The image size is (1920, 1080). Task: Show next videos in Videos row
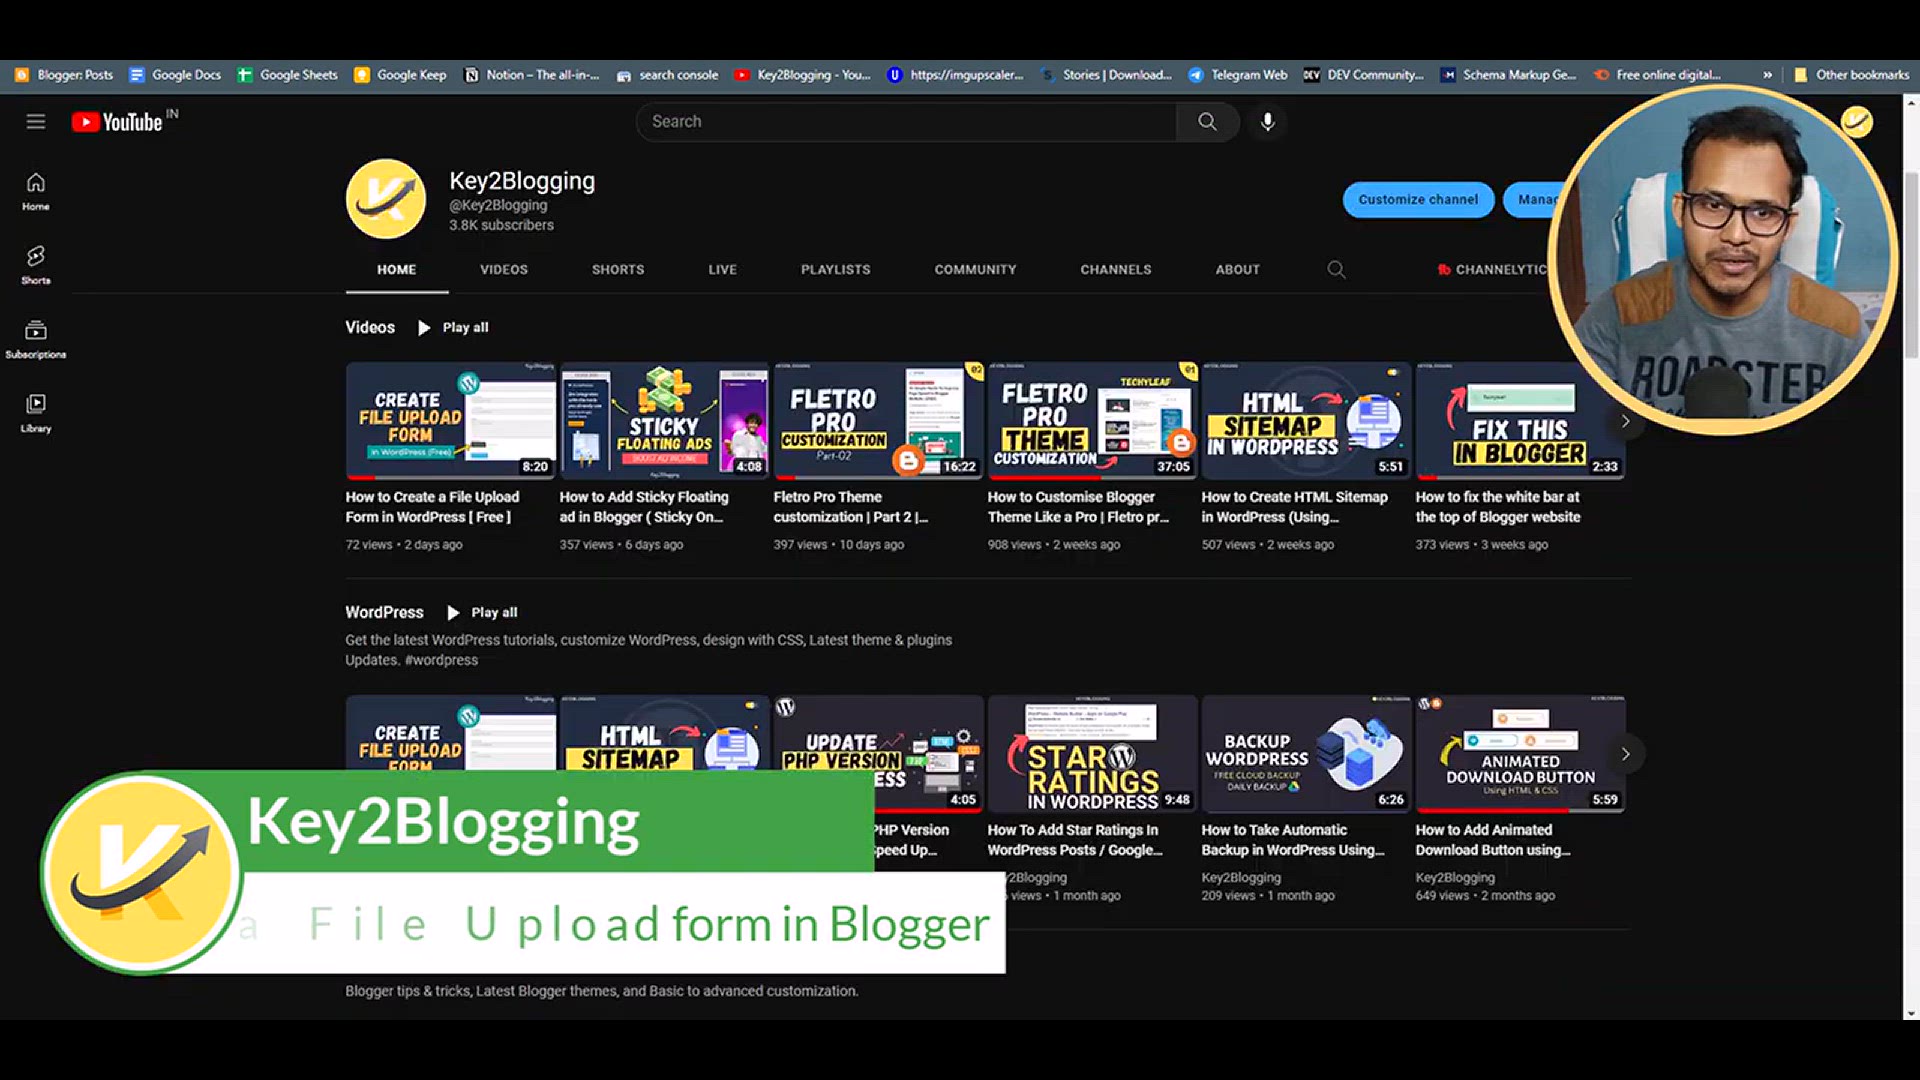click(1625, 421)
